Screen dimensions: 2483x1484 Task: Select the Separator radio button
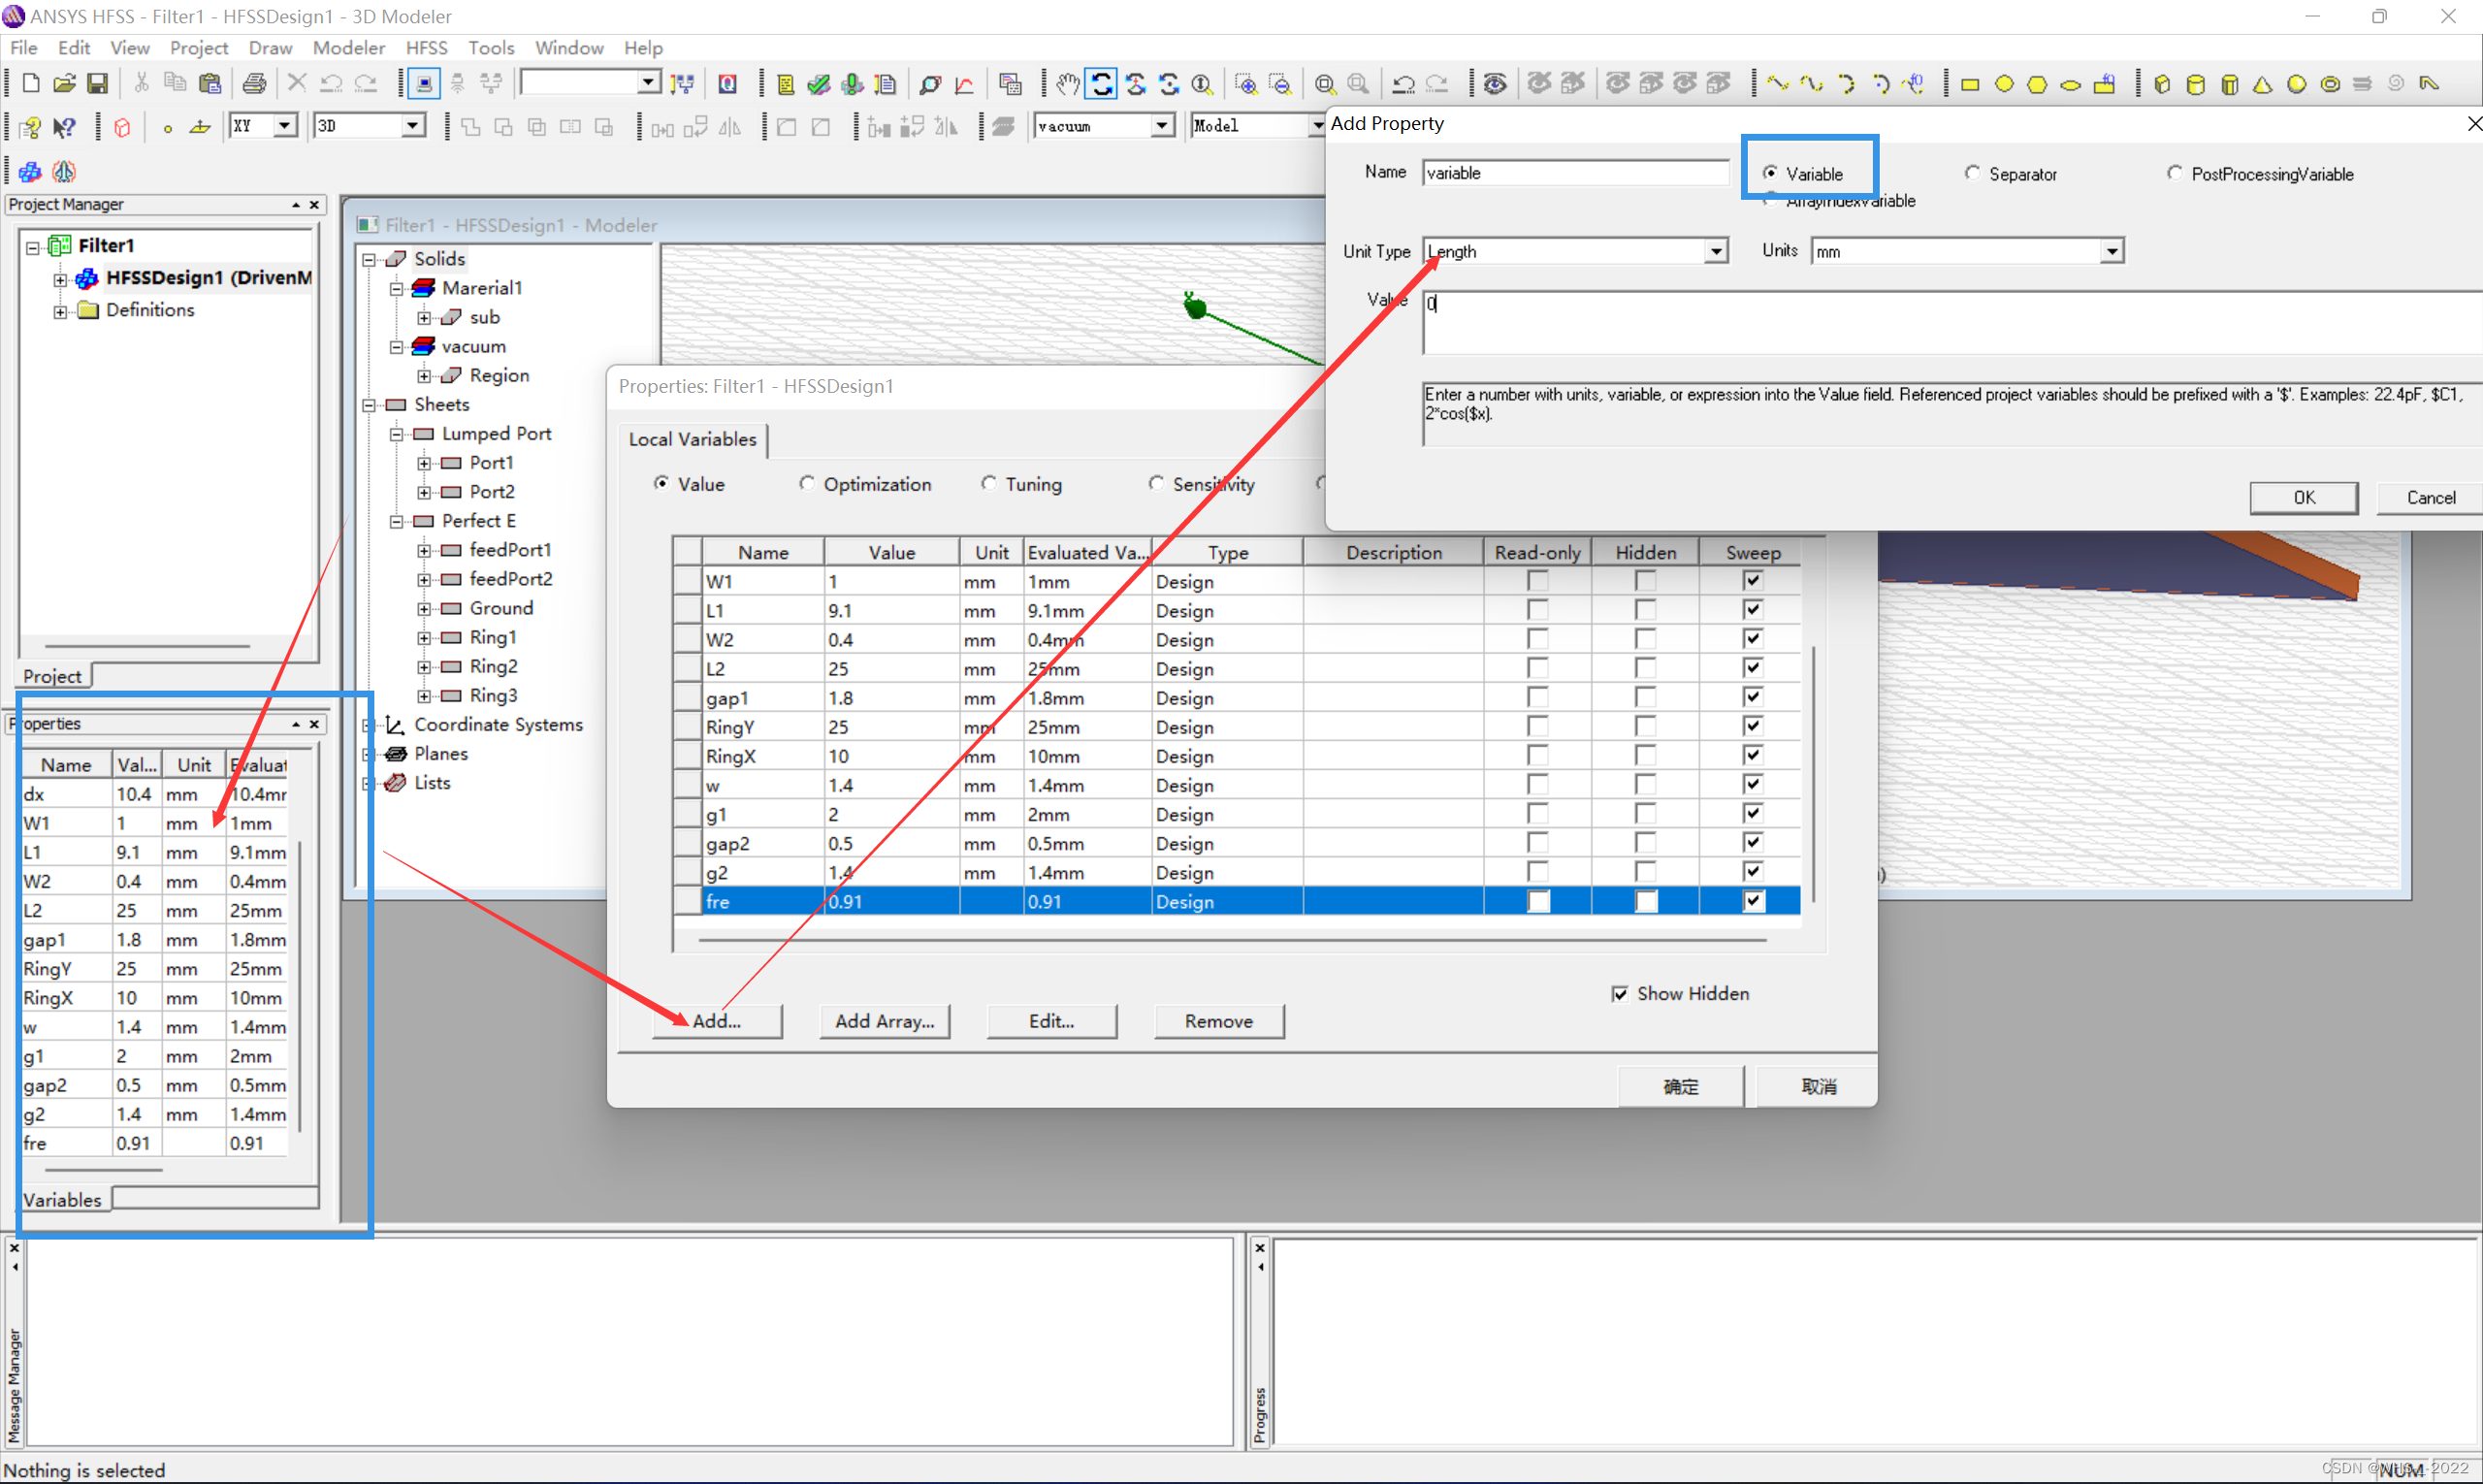[1972, 173]
